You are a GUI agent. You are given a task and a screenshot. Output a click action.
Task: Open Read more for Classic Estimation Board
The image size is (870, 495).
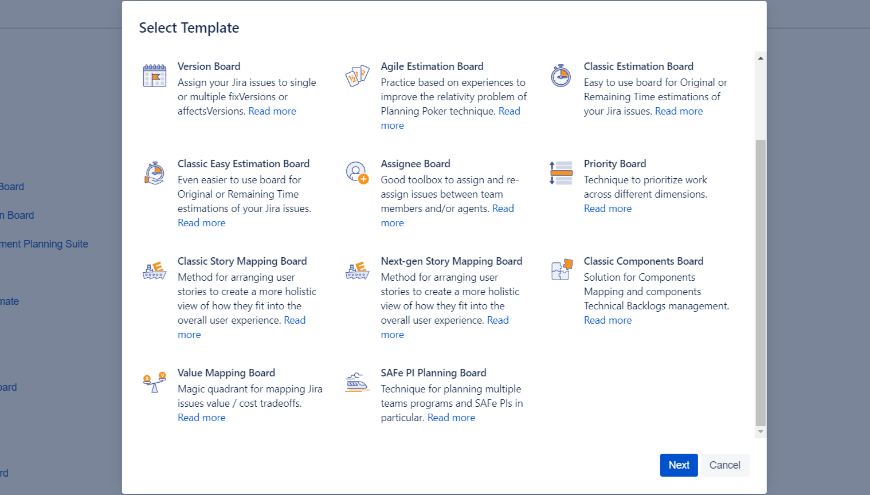pyautogui.click(x=679, y=111)
